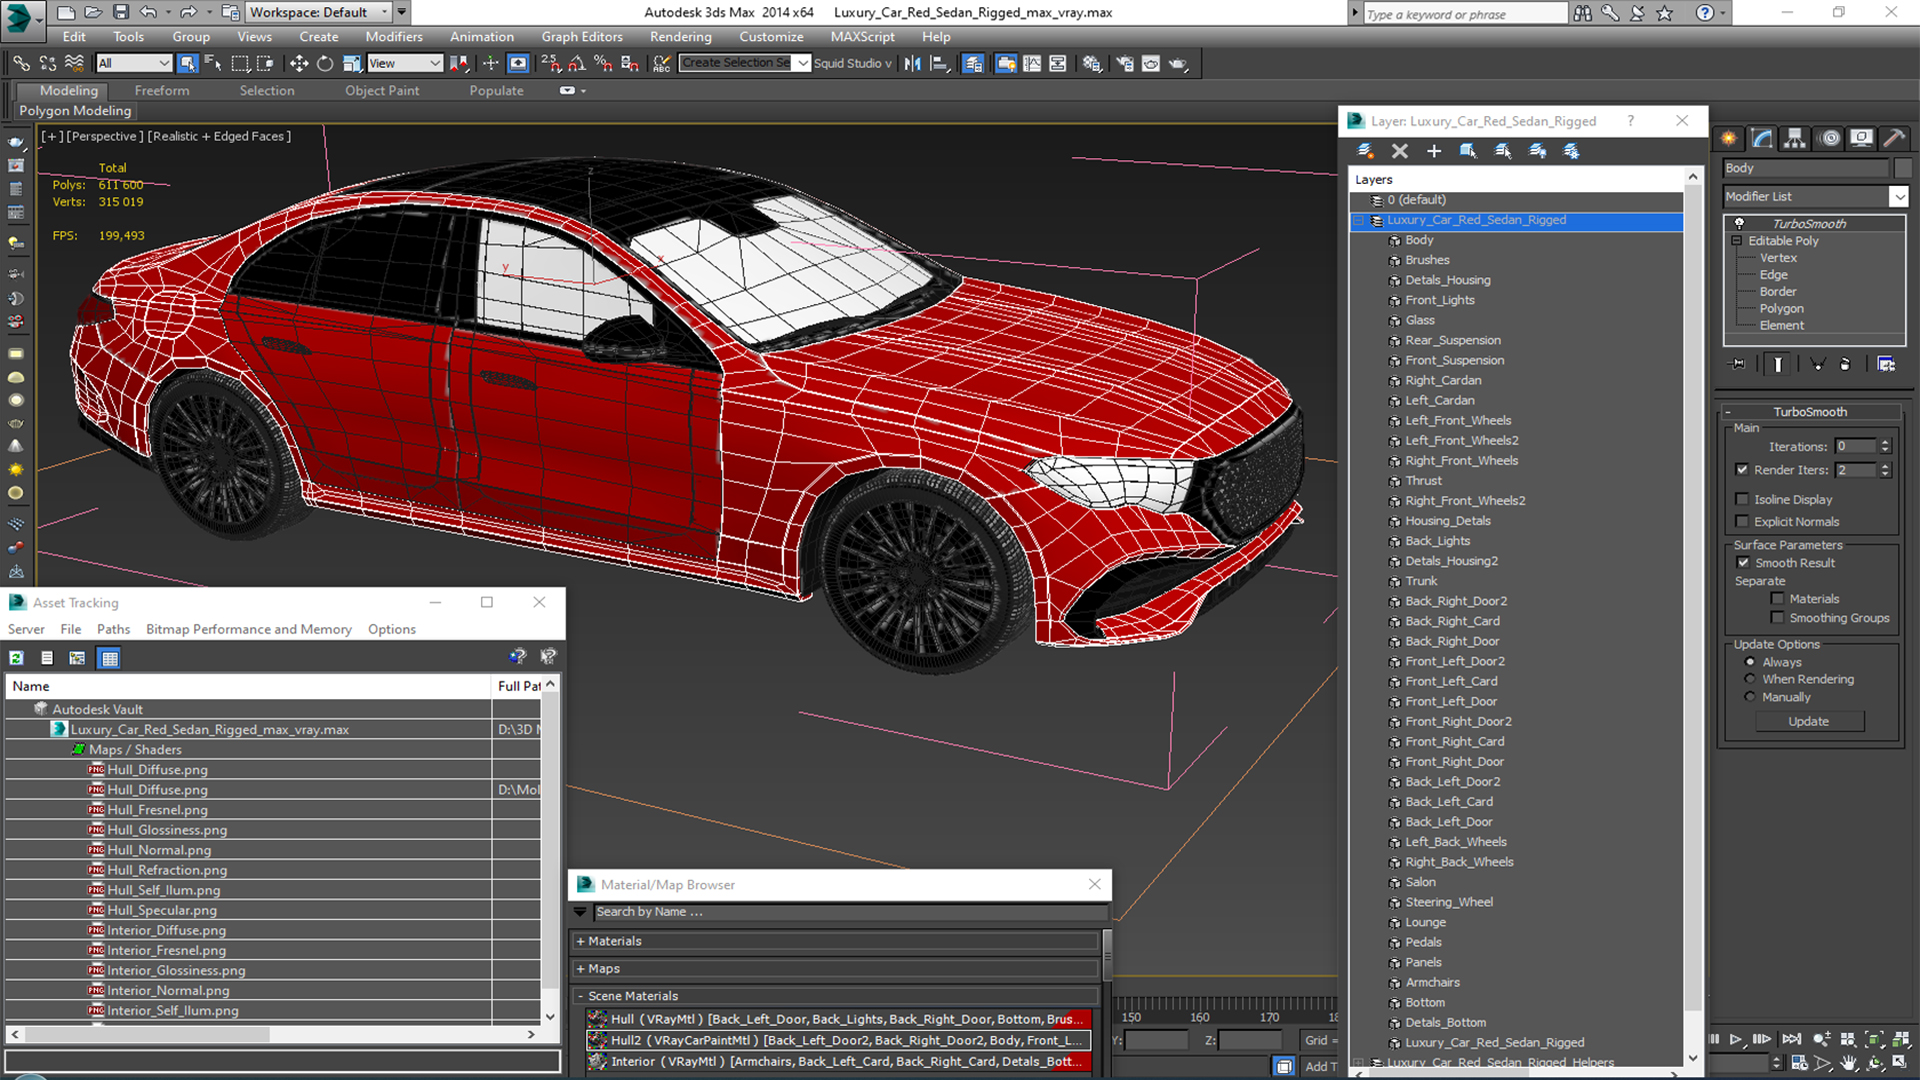
Task: Toggle the TurboSmooth lightbulb visibility
Action: click(1739, 223)
